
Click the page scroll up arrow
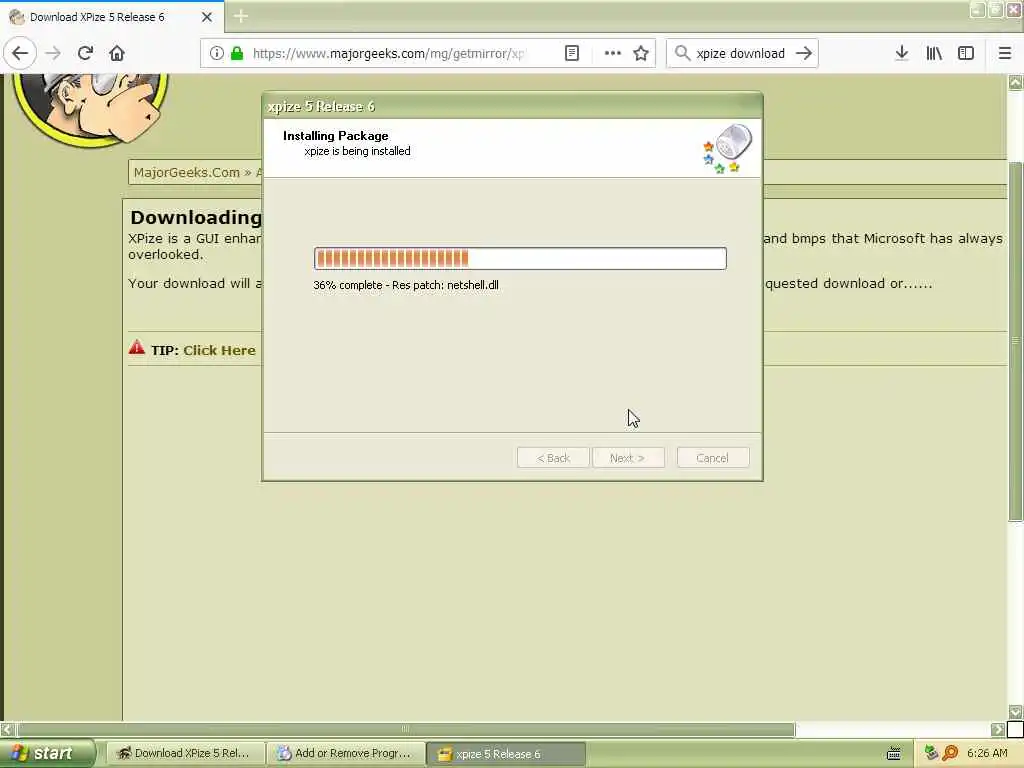click(1015, 83)
